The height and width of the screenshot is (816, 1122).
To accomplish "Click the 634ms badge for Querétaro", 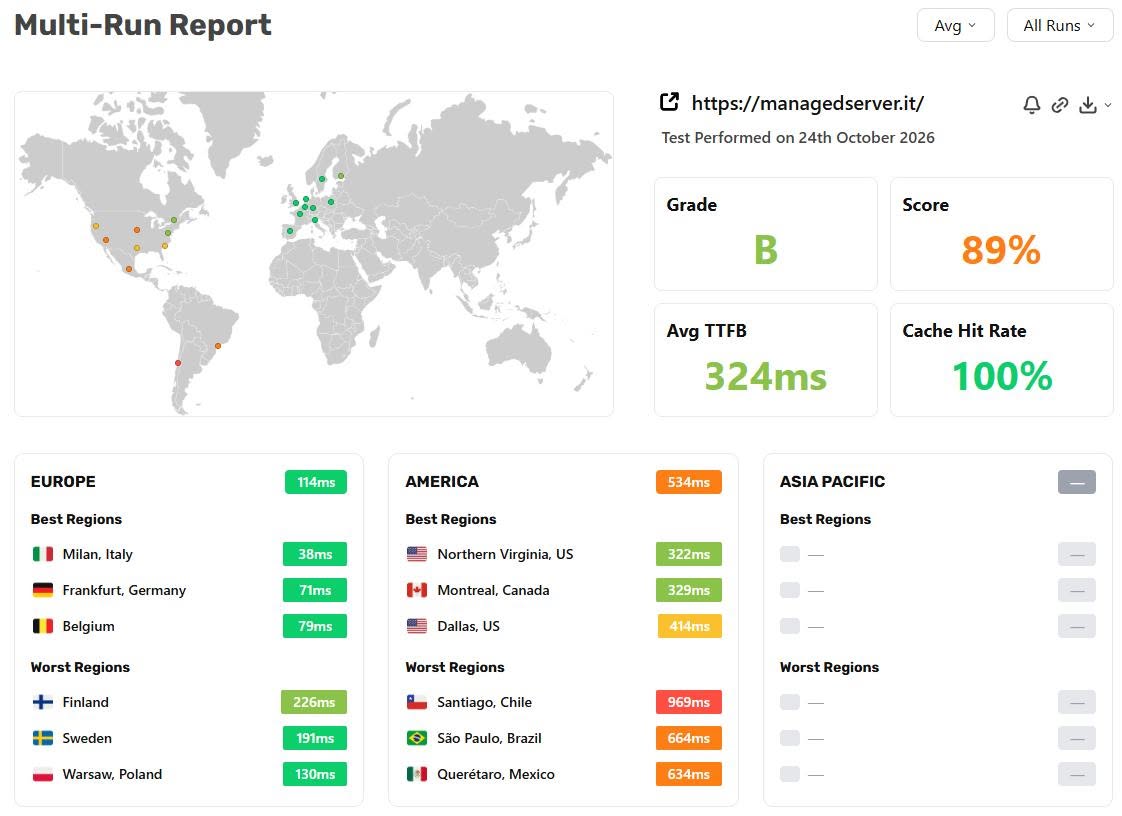I will click(688, 774).
